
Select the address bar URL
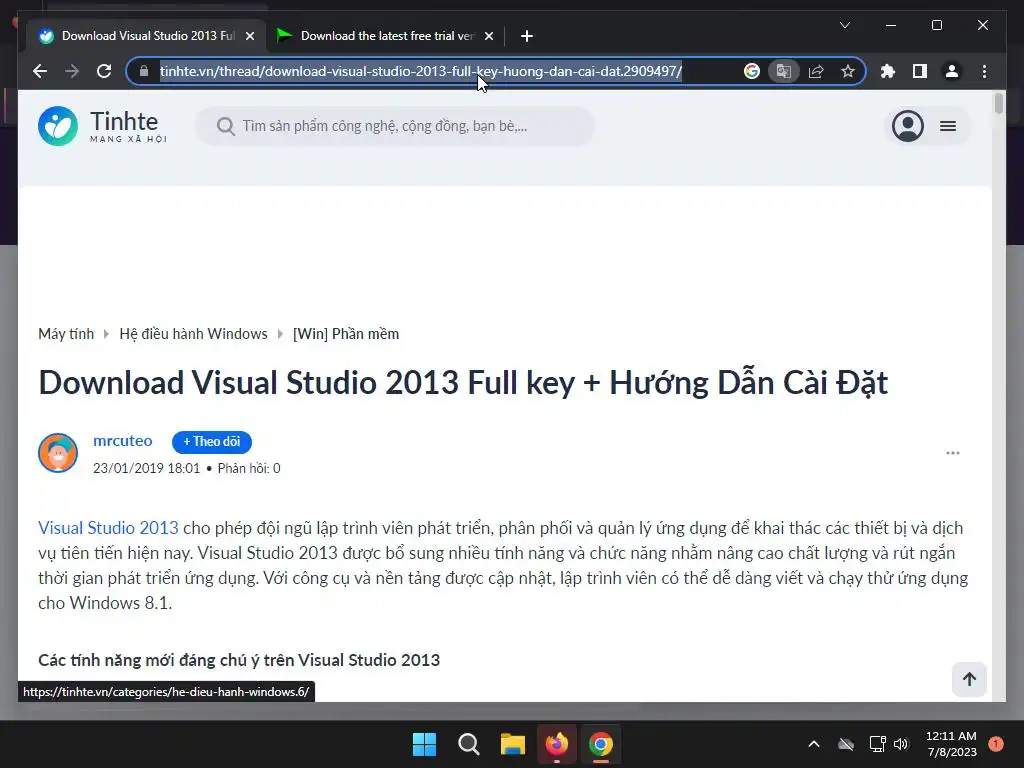pyautogui.click(x=421, y=71)
